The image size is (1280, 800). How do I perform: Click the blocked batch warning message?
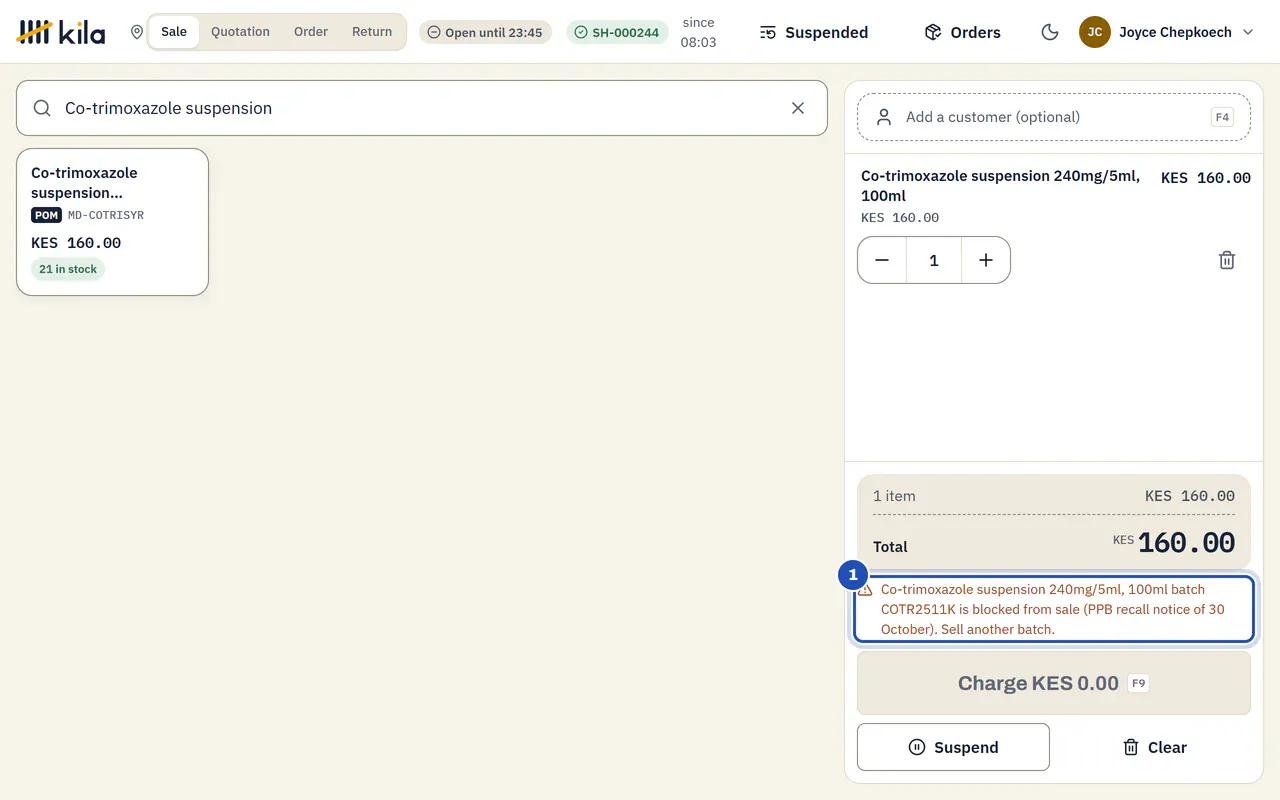pos(1054,609)
